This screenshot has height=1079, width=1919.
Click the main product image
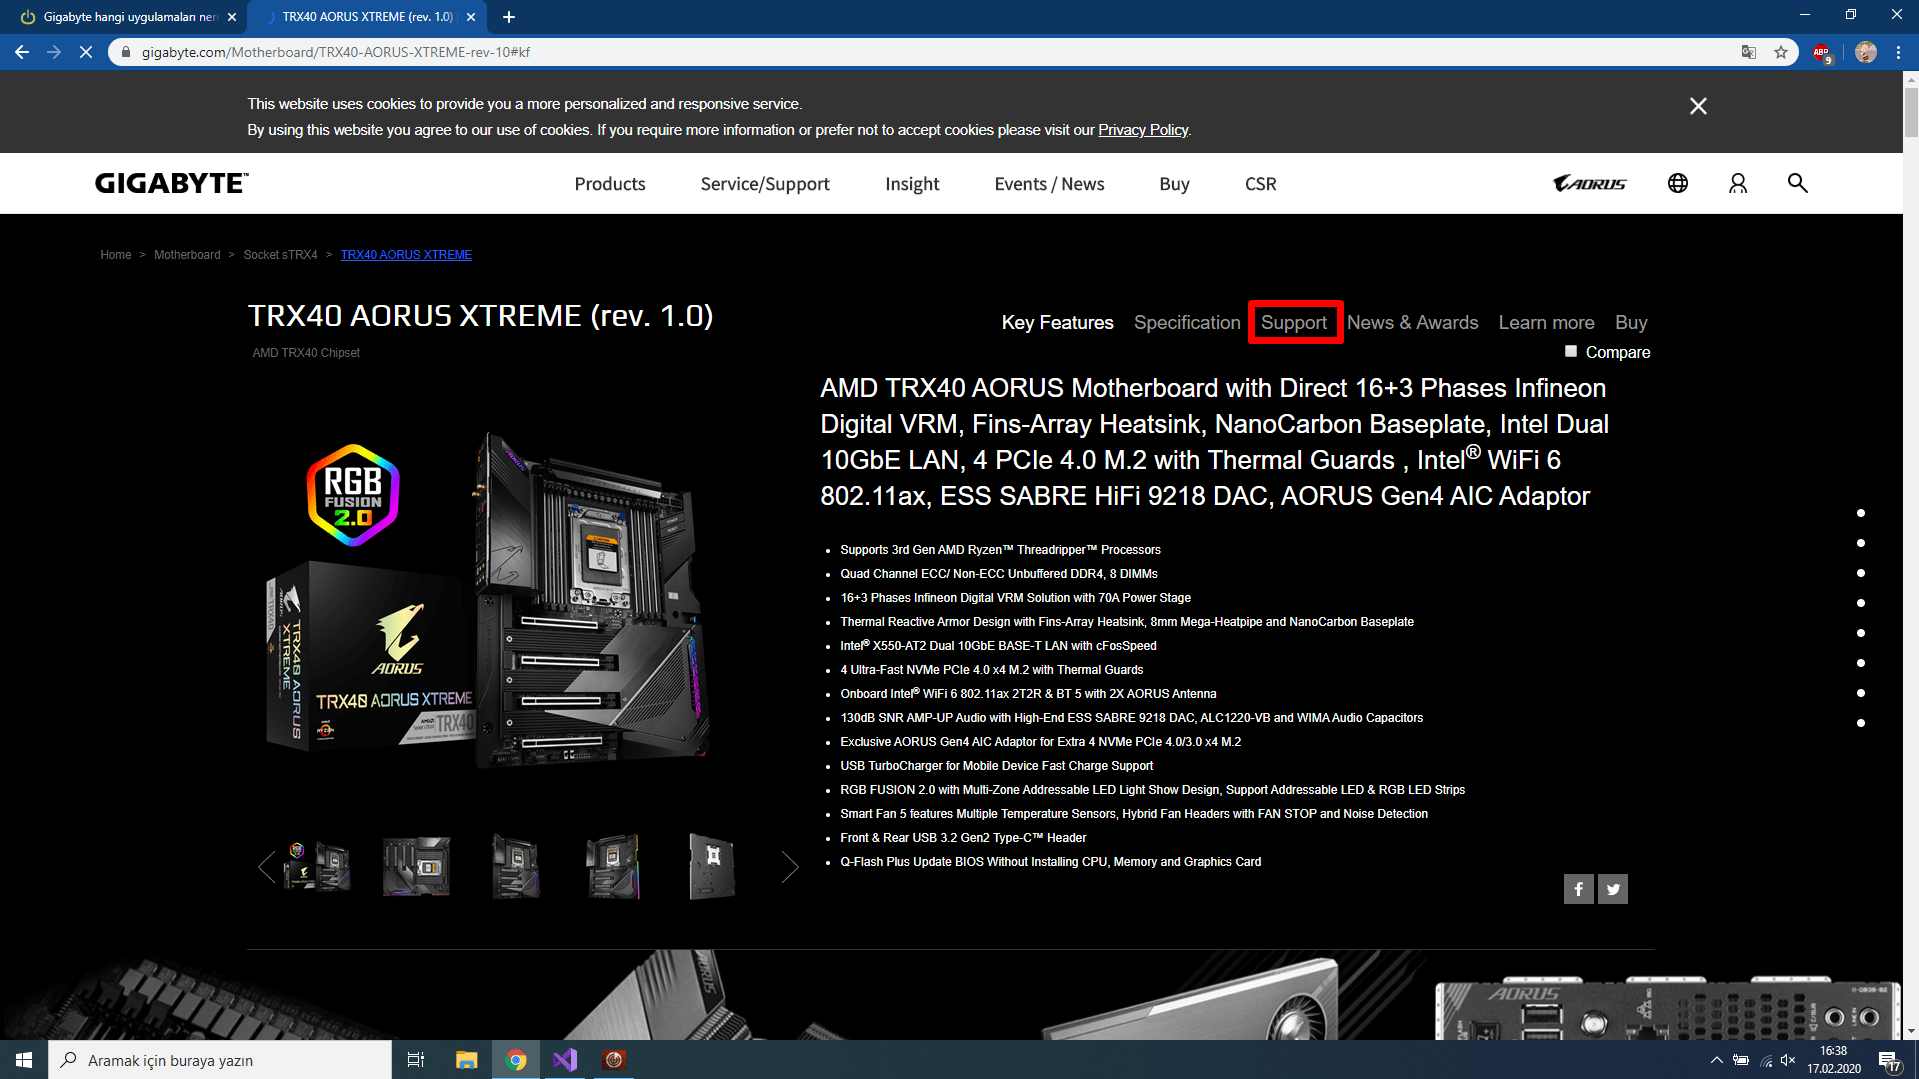click(x=489, y=600)
